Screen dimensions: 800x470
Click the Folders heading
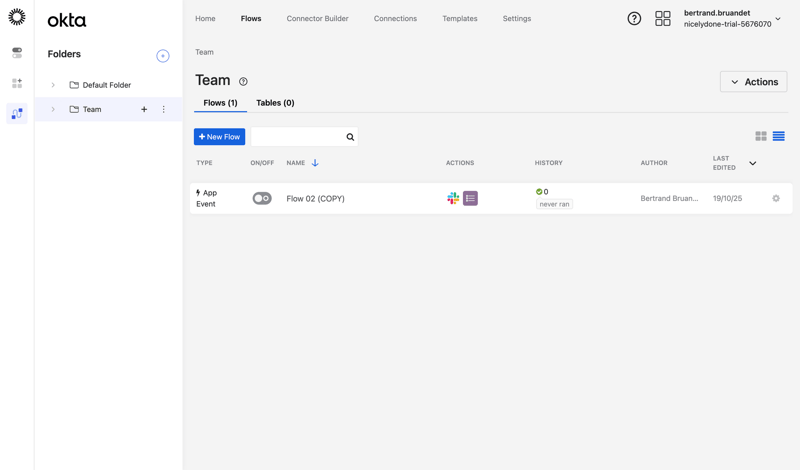[x=64, y=54]
